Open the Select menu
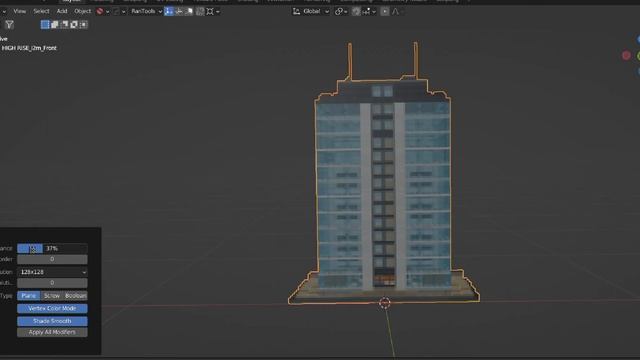Image resolution: width=640 pixels, height=360 pixels. point(41,11)
